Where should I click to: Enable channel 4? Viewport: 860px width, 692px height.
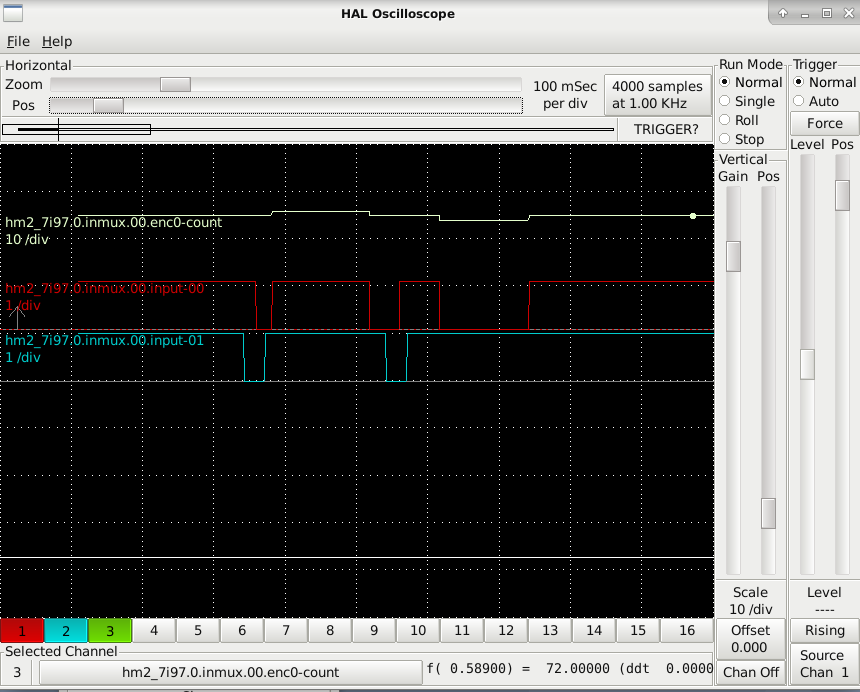[x=154, y=631]
